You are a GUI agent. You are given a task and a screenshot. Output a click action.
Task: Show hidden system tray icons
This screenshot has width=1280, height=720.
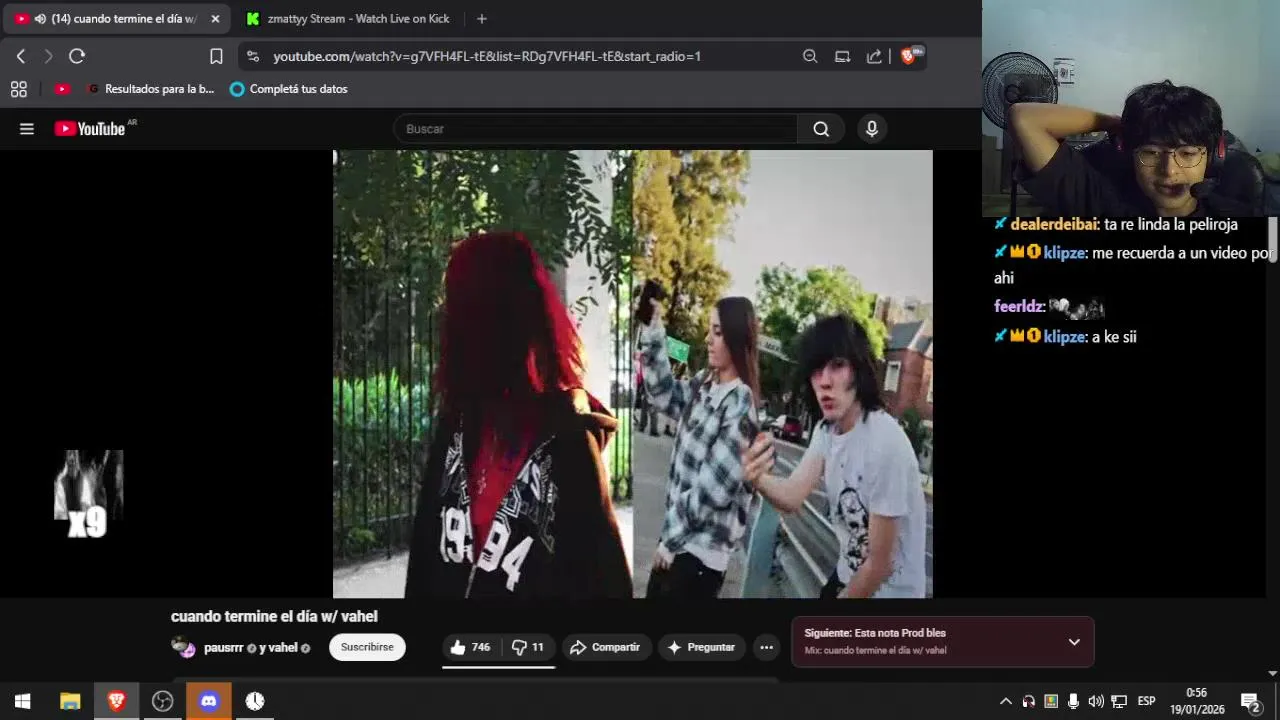click(1006, 701)
